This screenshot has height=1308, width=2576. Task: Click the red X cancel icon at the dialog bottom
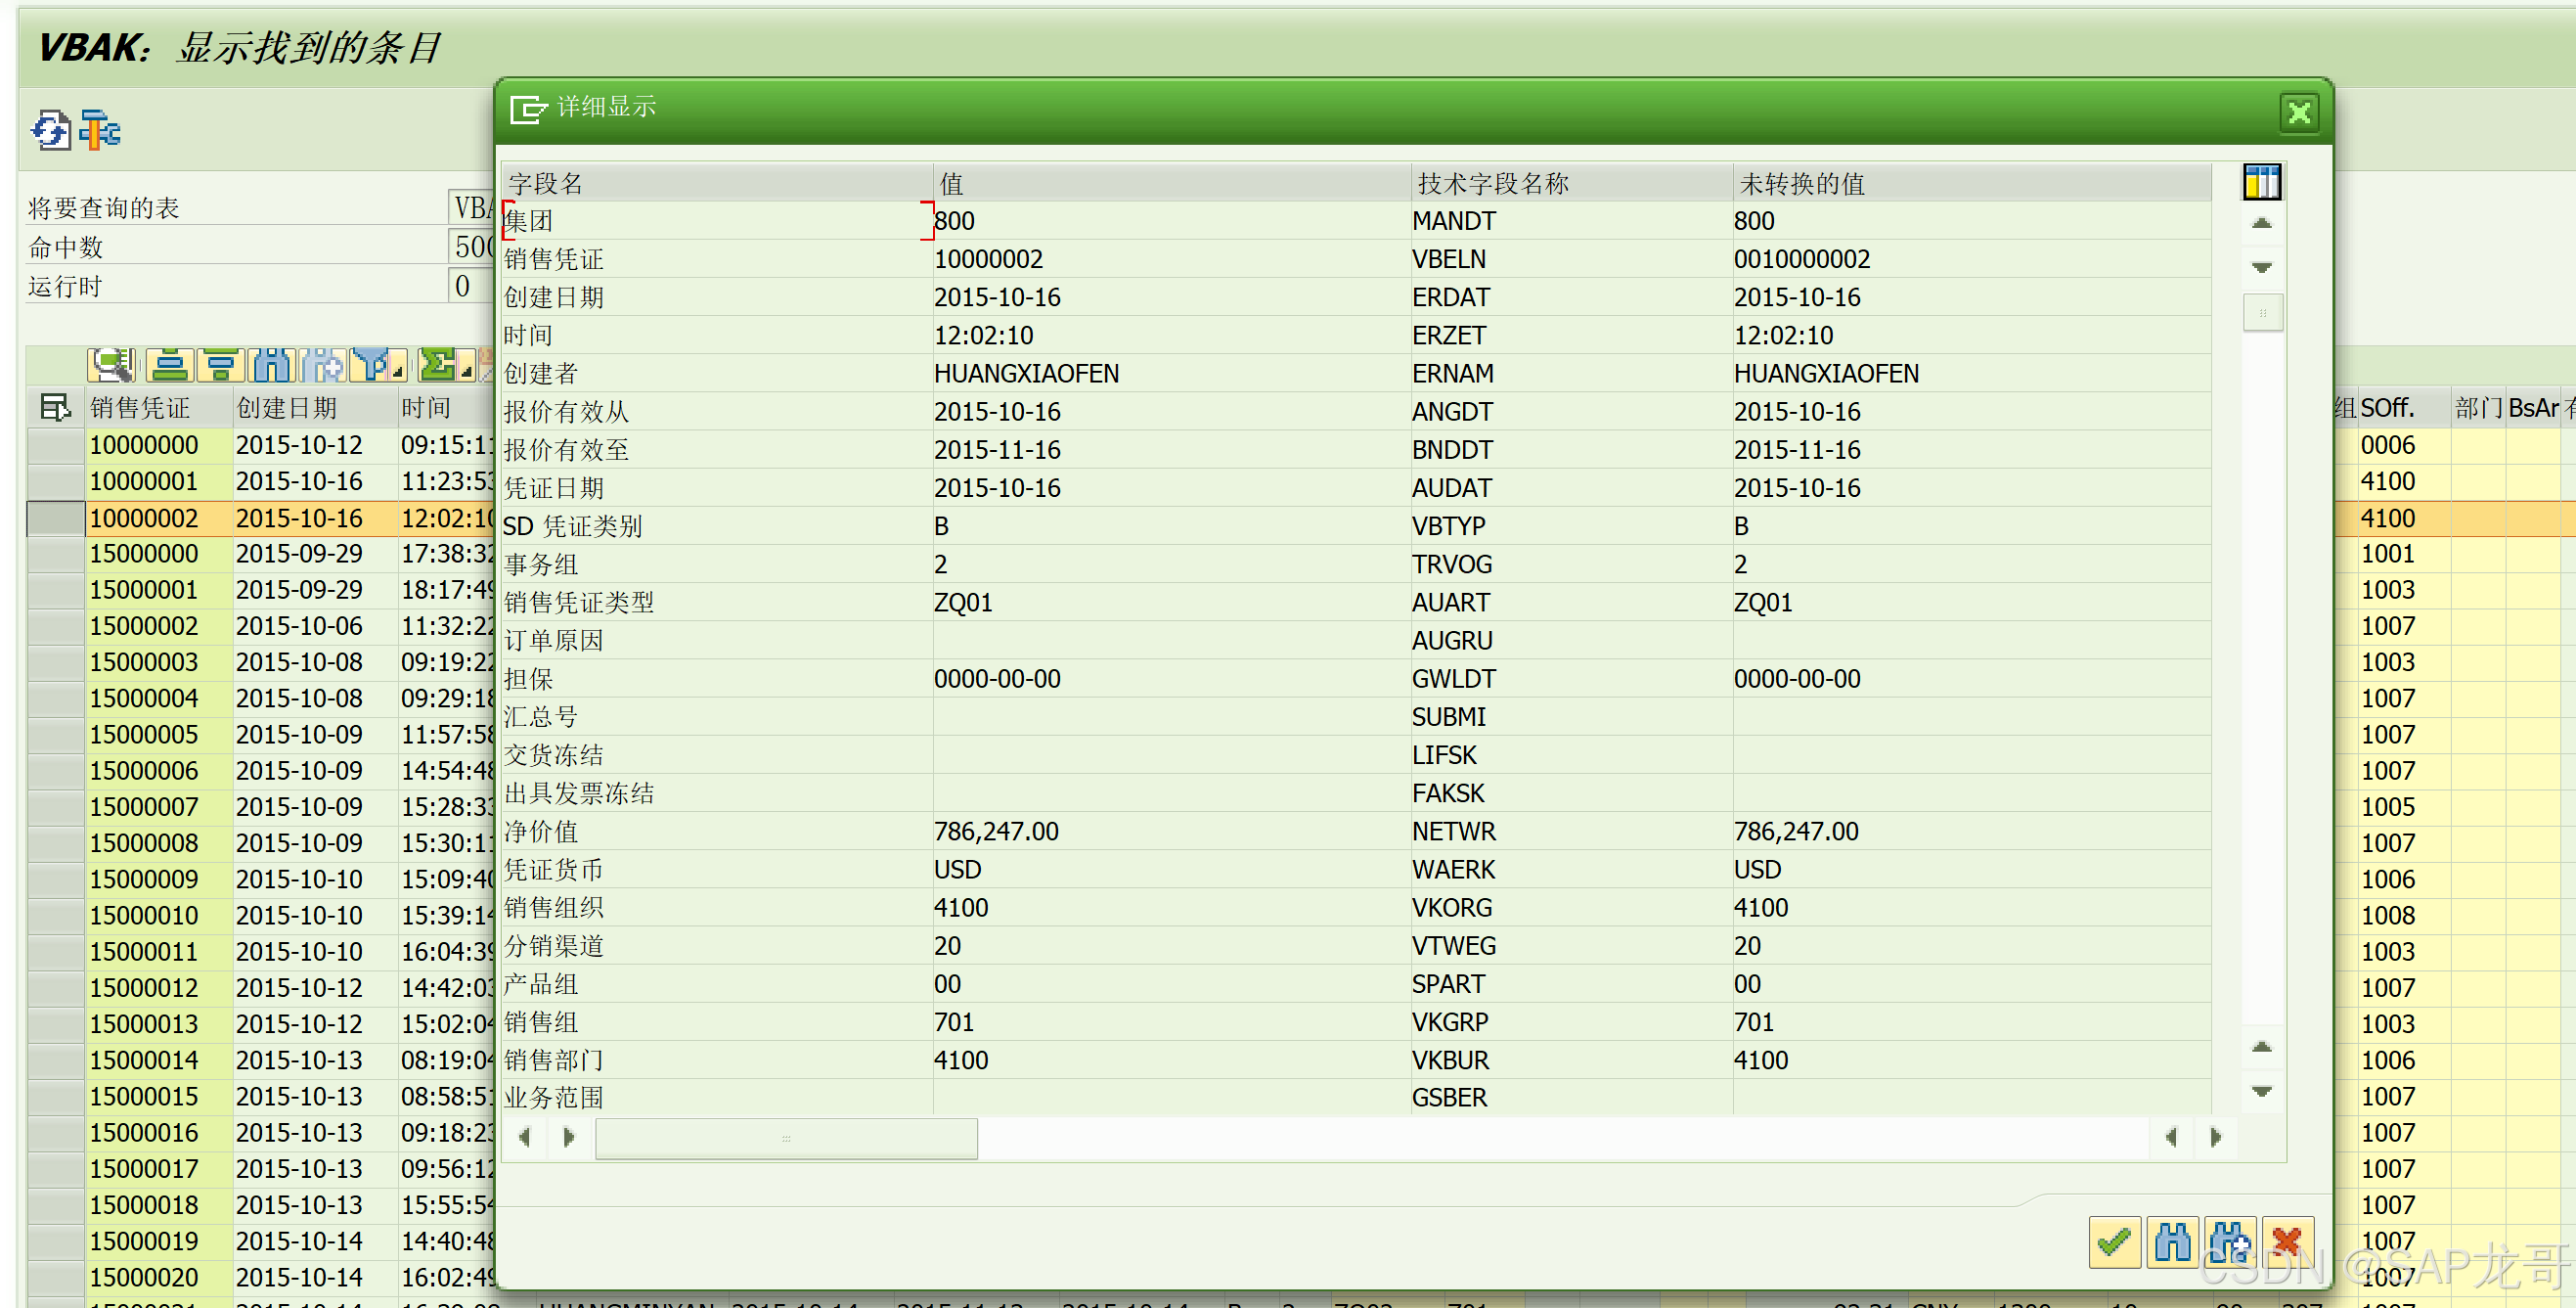point(2287,1242)
